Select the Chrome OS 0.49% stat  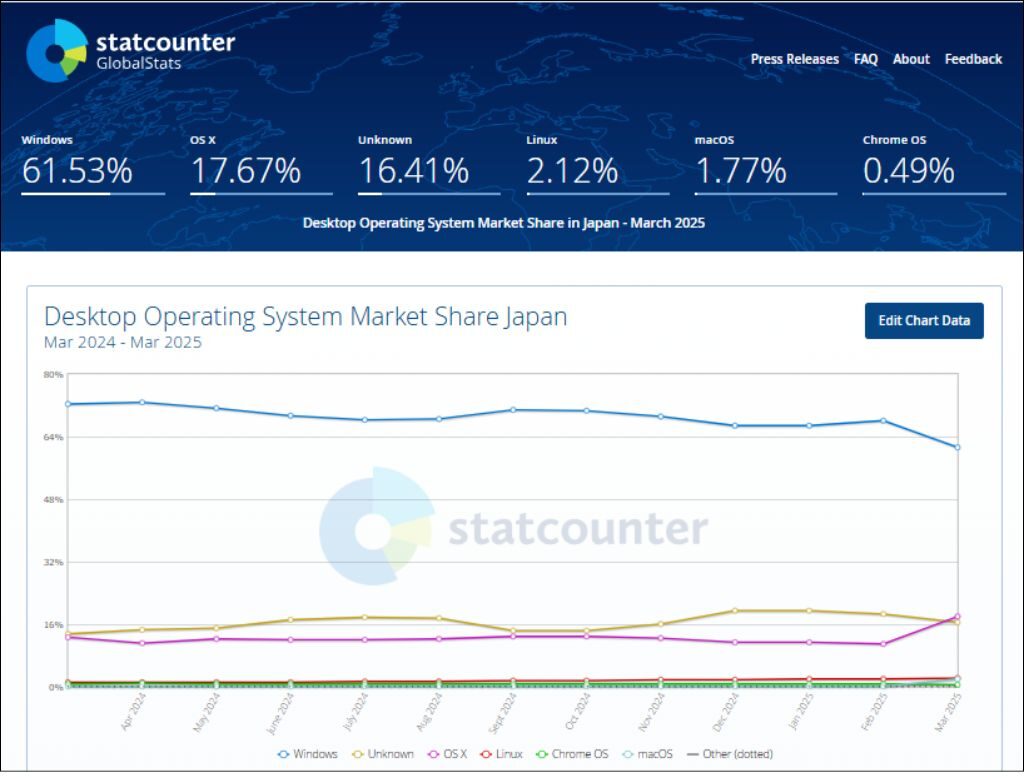[934, 165]
